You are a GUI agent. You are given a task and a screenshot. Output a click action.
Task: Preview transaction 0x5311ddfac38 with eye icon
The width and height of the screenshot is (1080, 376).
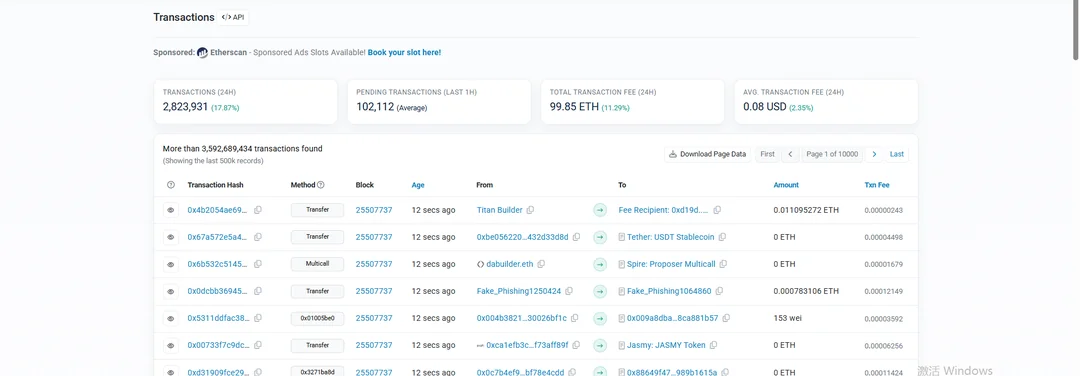pyautogui.click(x=171, y=319)
